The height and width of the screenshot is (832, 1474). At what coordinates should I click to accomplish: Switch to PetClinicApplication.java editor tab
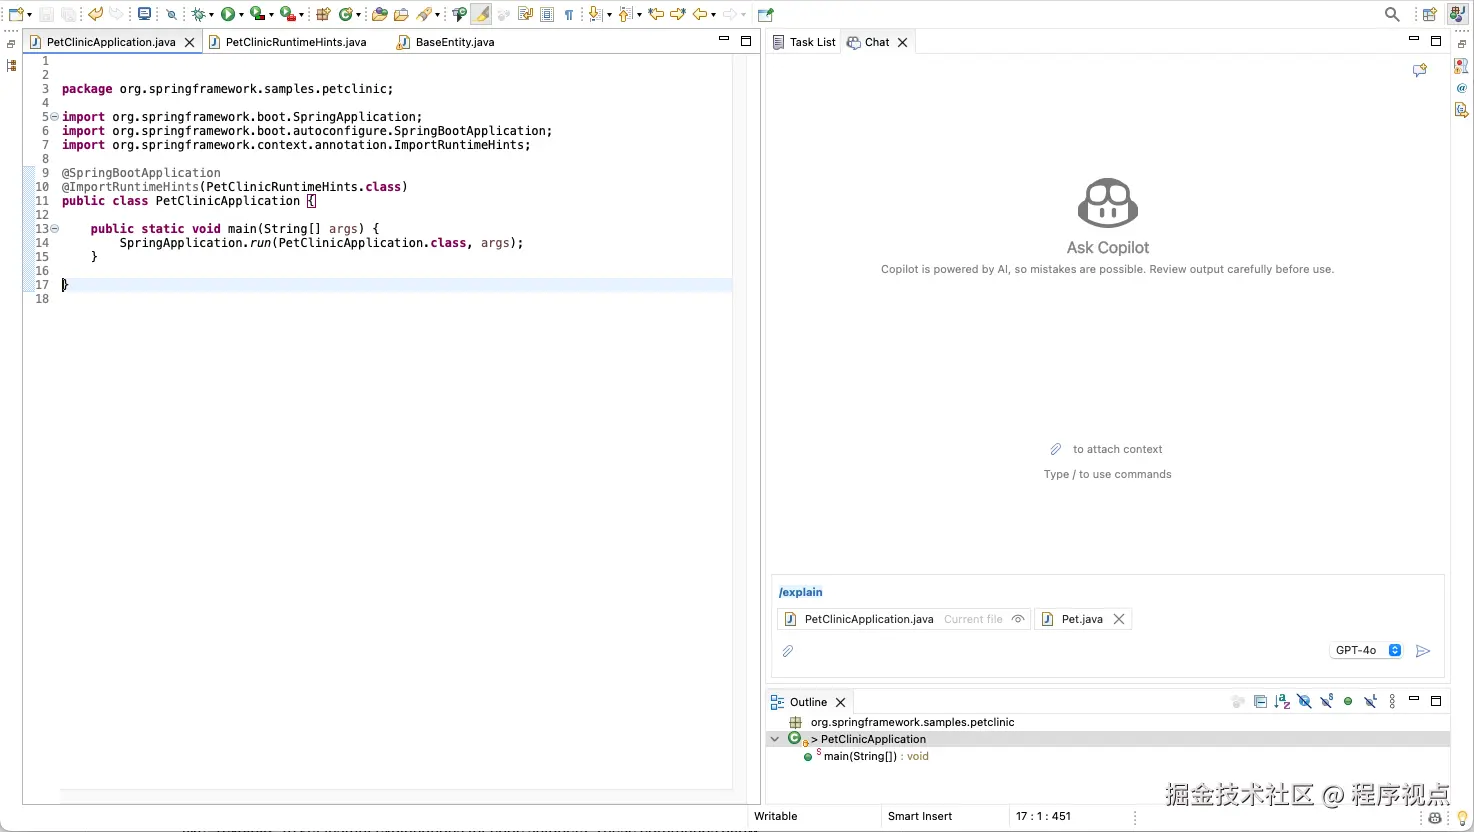[111, 42]
